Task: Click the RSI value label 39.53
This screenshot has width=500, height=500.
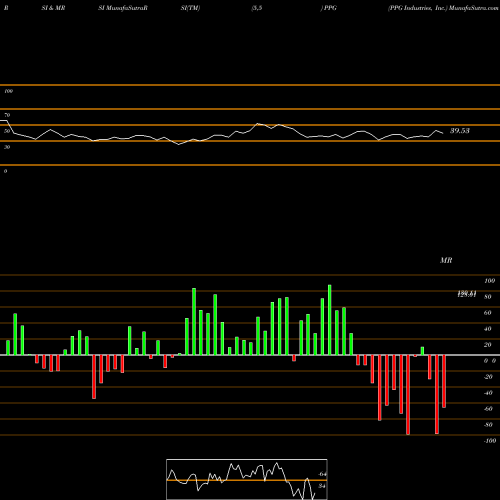Action: point(460,131)
